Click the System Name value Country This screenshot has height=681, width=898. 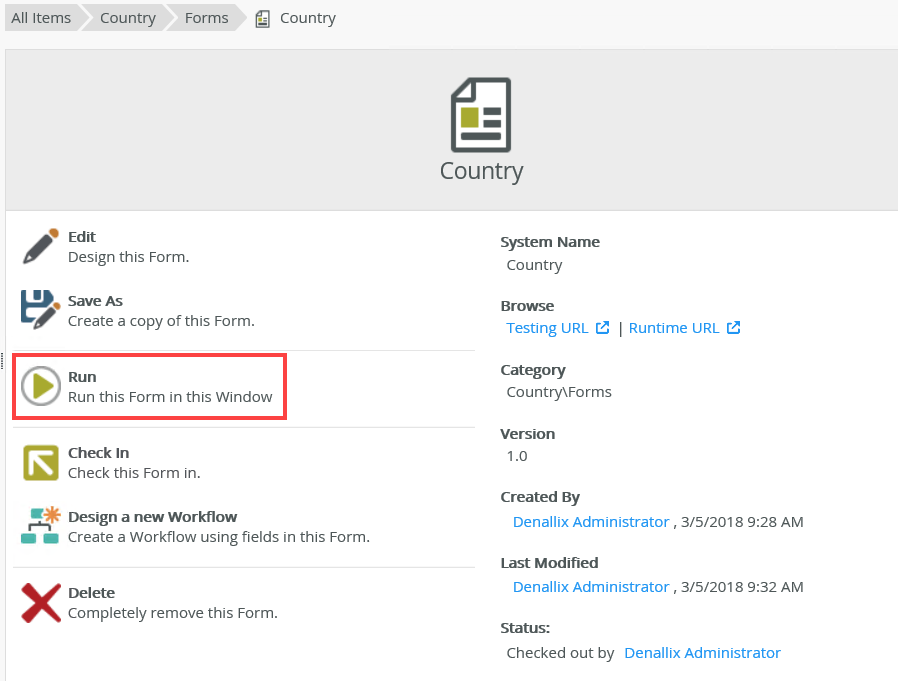point(534,265)
